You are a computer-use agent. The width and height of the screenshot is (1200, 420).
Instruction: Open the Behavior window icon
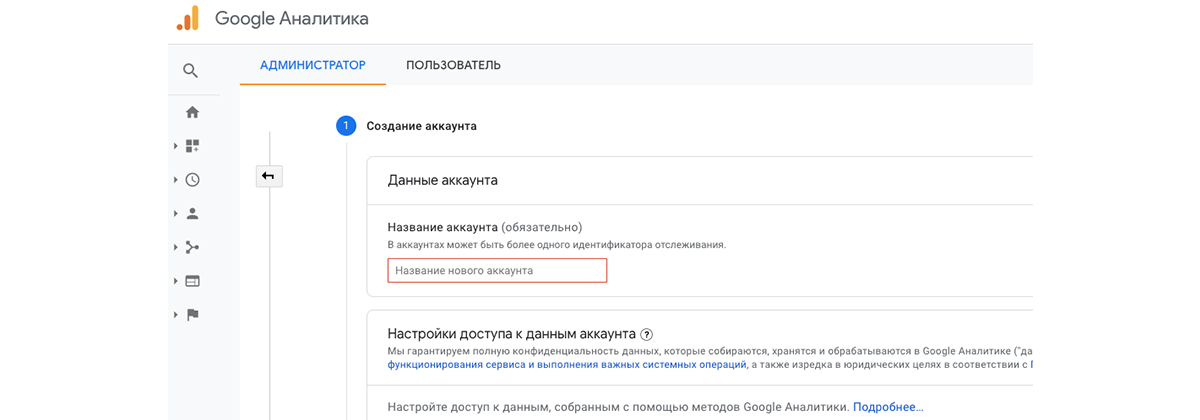pyautogui.click(x=193, y=281)
